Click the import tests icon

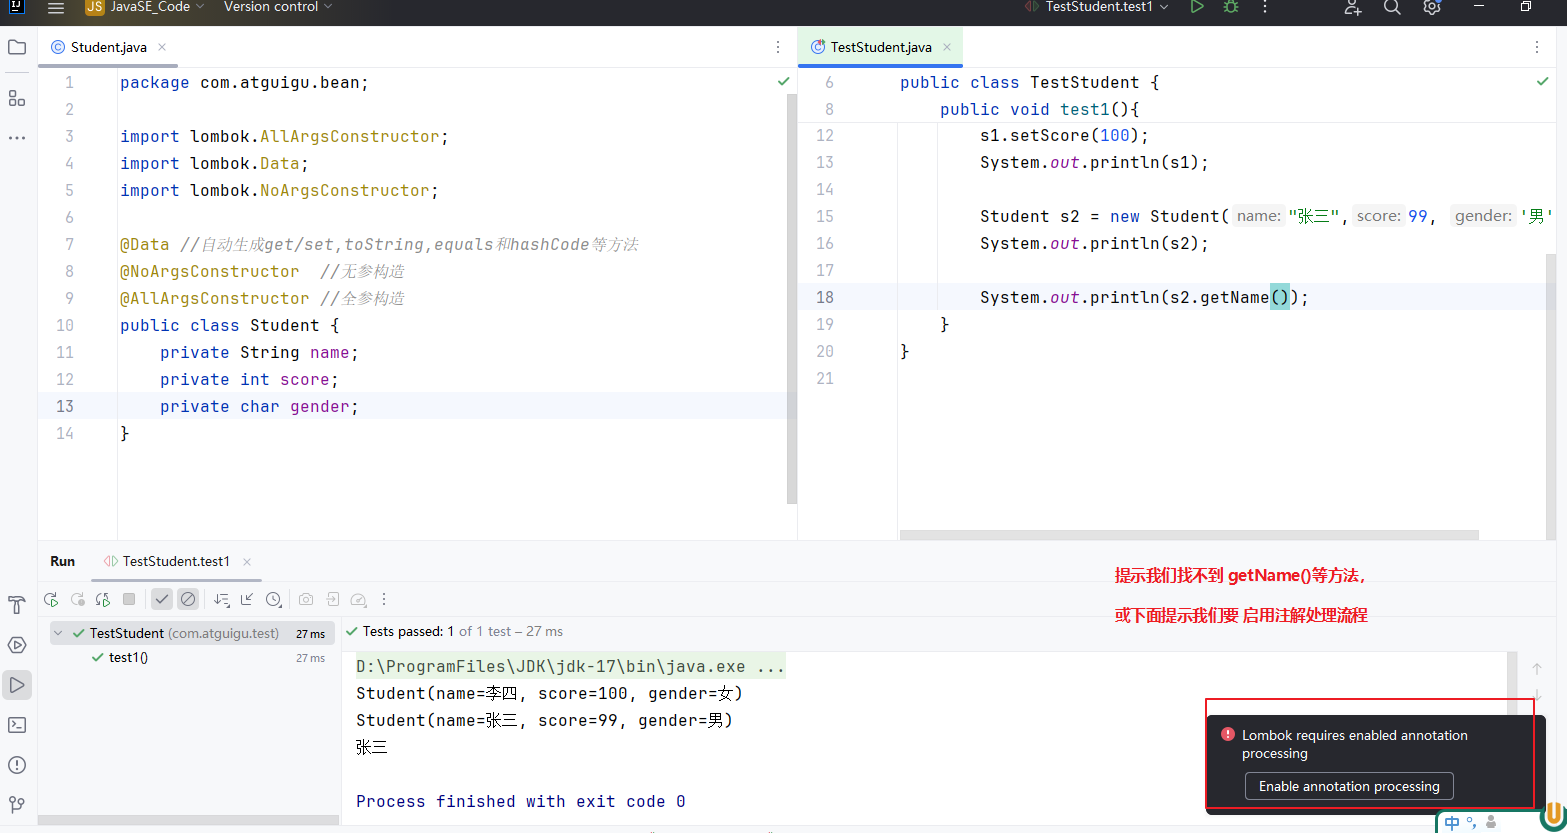pos(332,599)
